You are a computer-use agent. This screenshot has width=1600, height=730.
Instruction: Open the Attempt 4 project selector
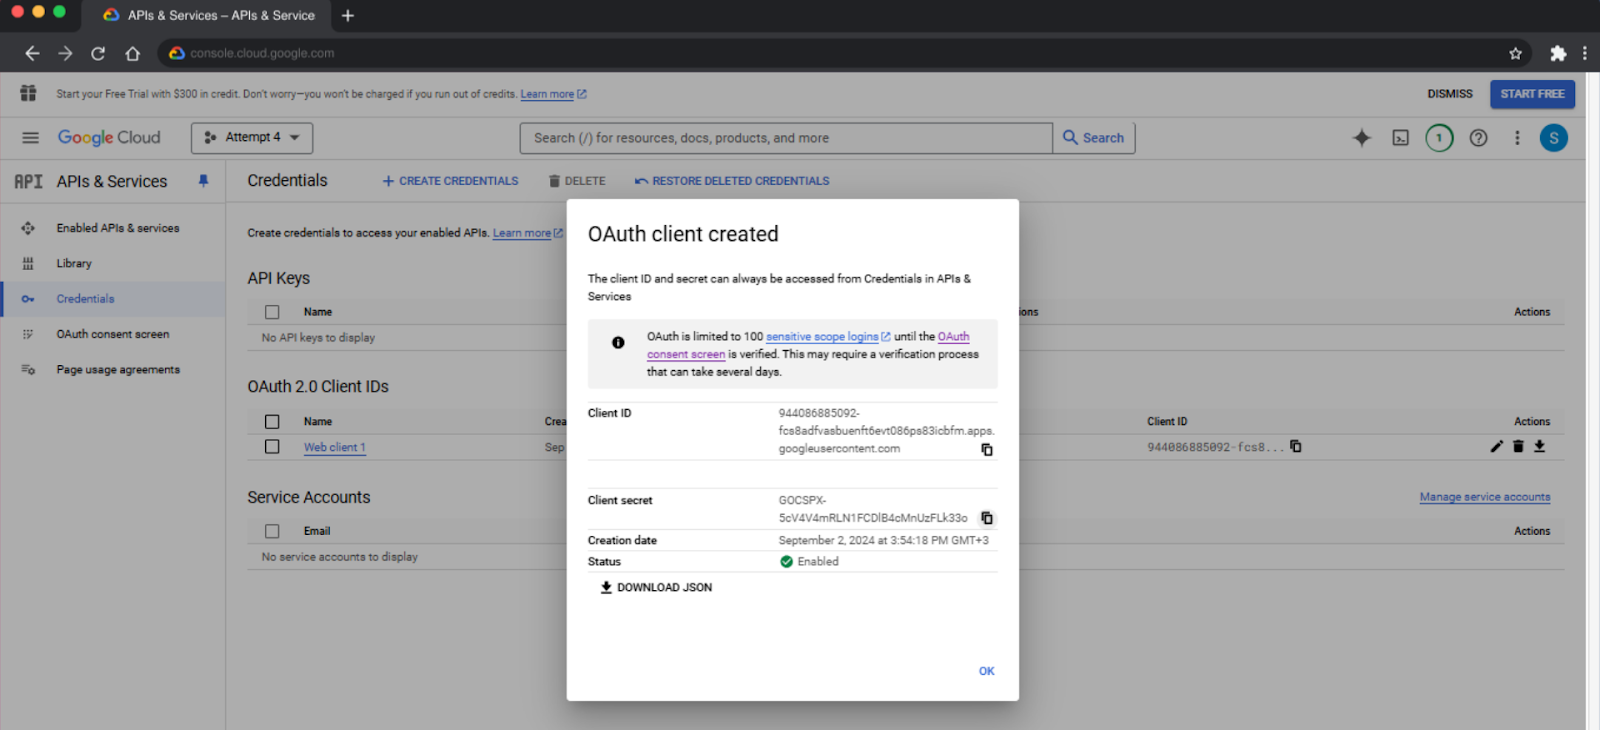(x=252, y=138)
